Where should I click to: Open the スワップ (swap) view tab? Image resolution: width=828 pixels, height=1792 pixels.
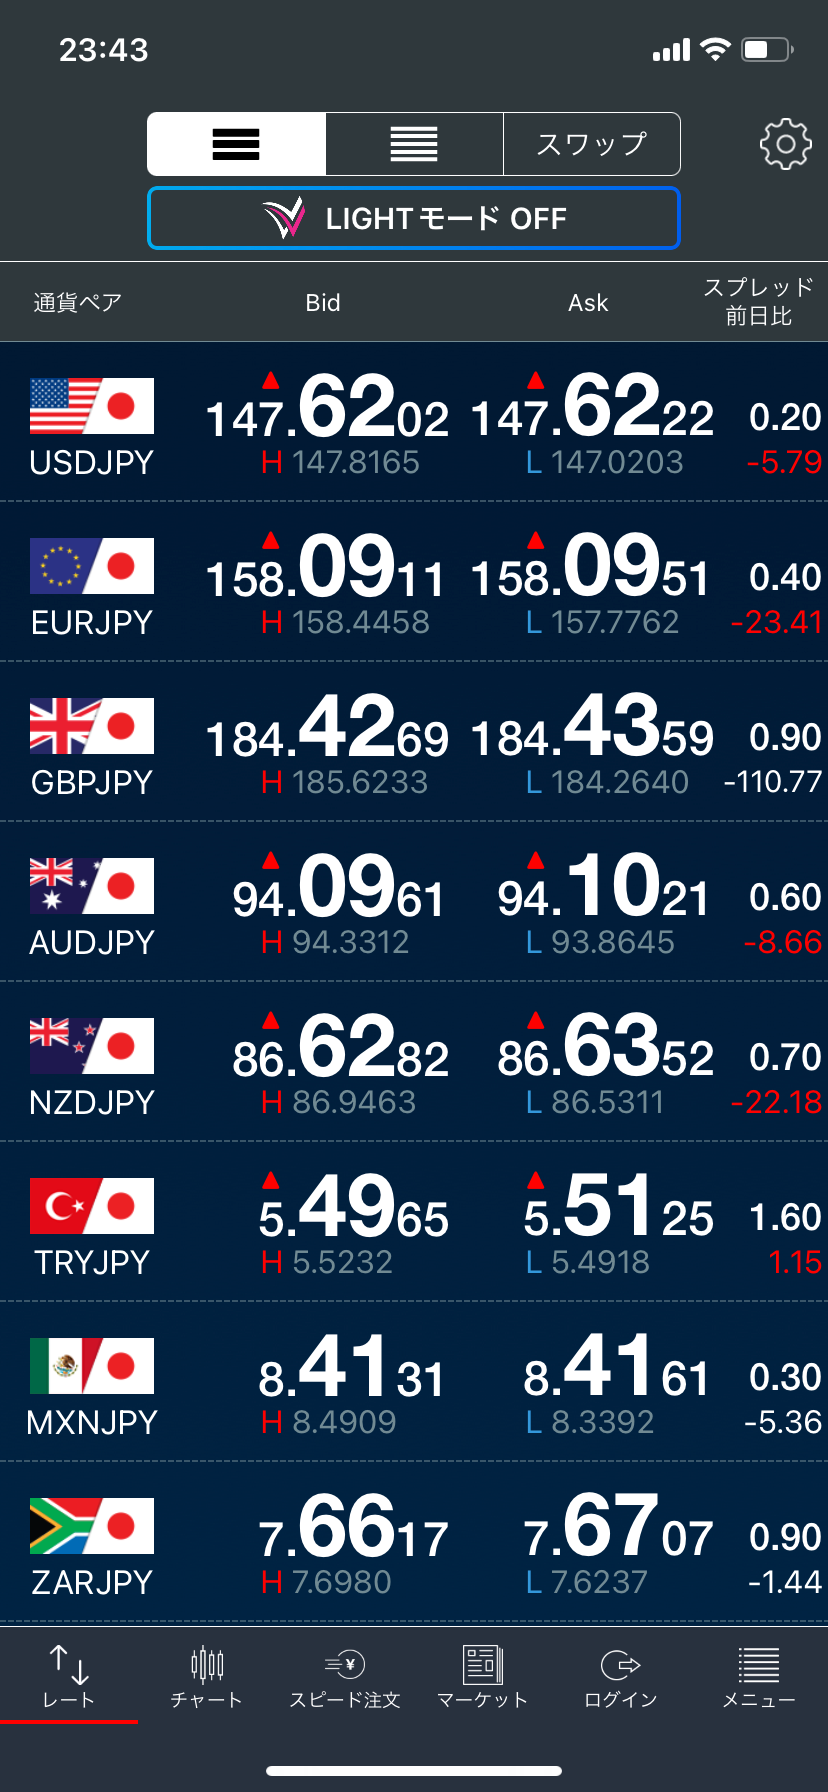[592, 145]
